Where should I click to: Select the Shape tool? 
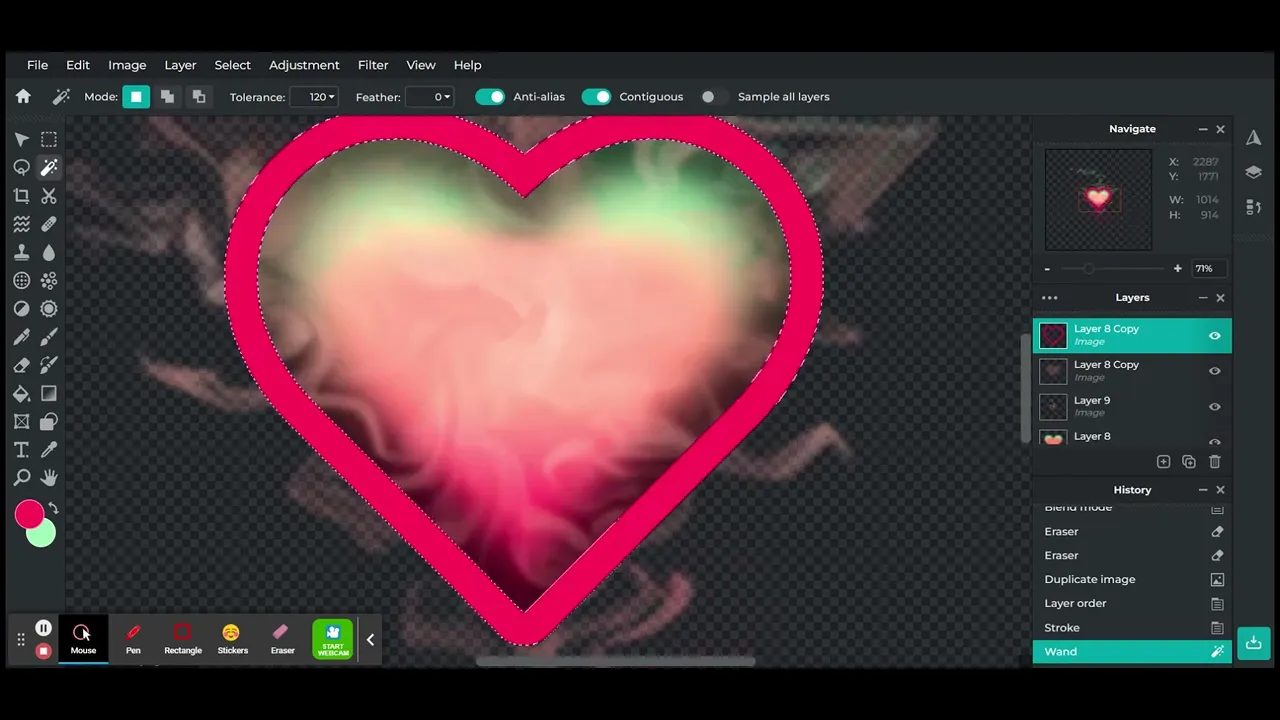coord(49,422)
